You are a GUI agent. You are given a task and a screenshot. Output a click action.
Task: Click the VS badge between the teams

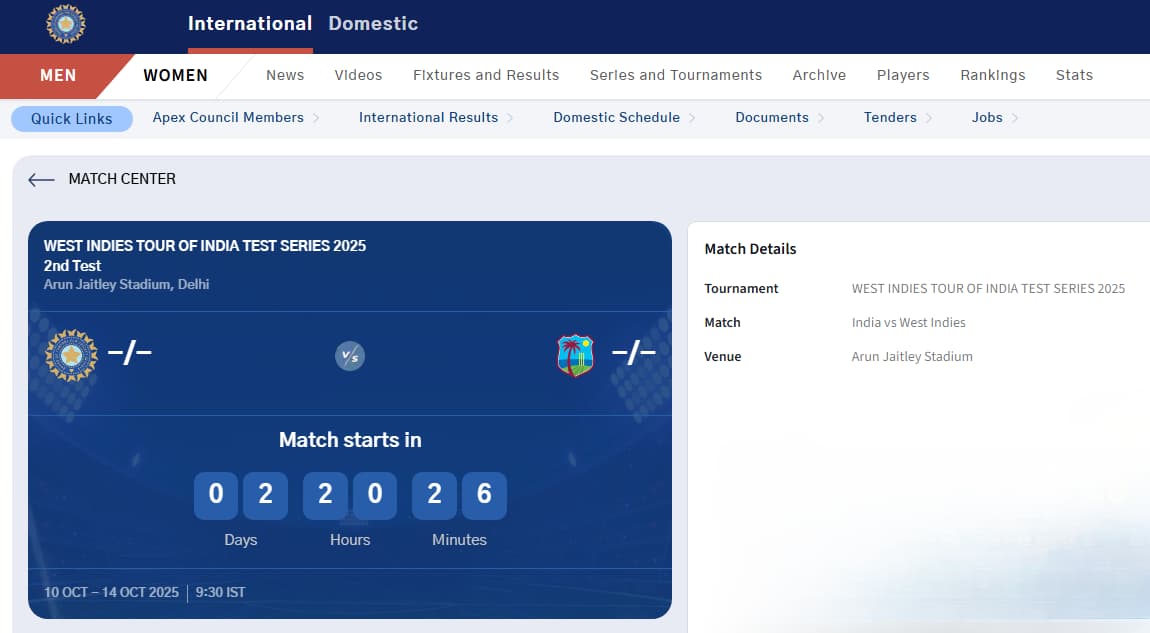point(349,356)
